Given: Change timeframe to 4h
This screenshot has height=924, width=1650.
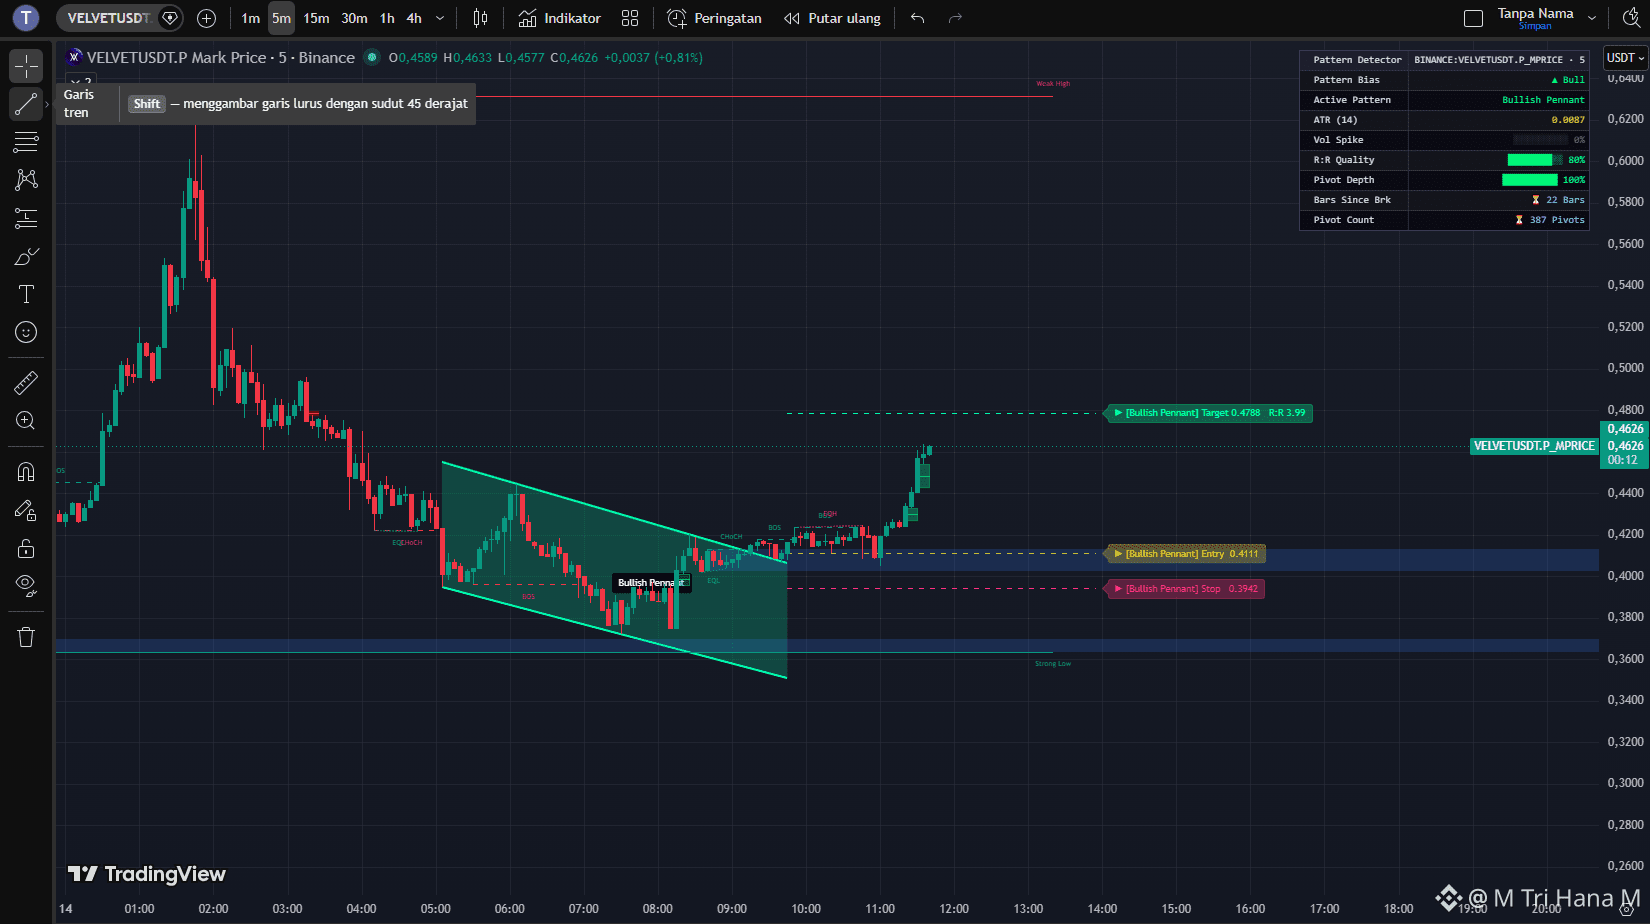Looking at the screenshot, I should (414, 18).
